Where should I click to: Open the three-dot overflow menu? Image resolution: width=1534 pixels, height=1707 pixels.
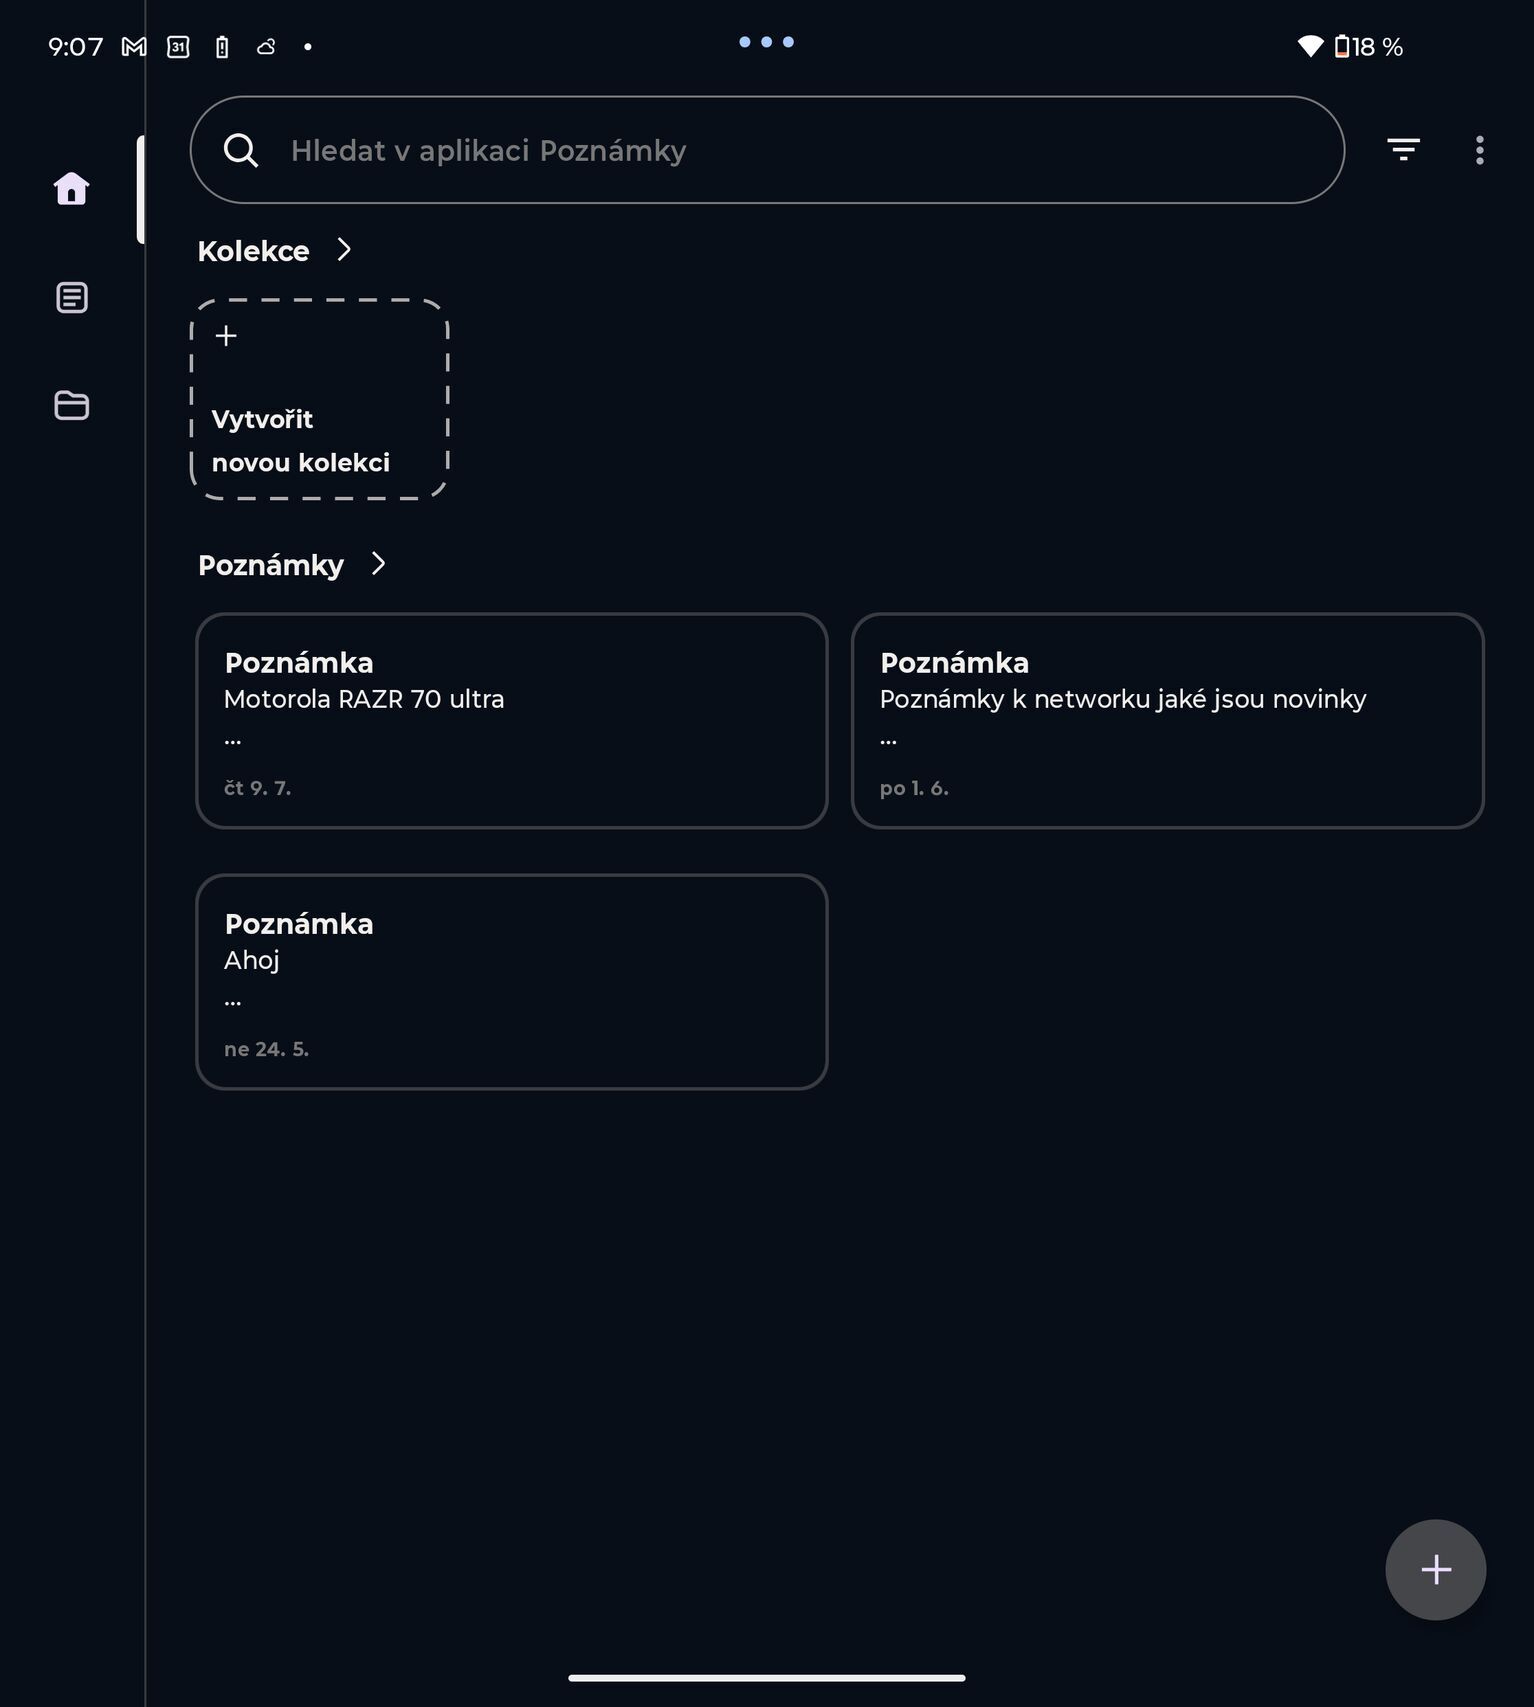coord(1479,150)
